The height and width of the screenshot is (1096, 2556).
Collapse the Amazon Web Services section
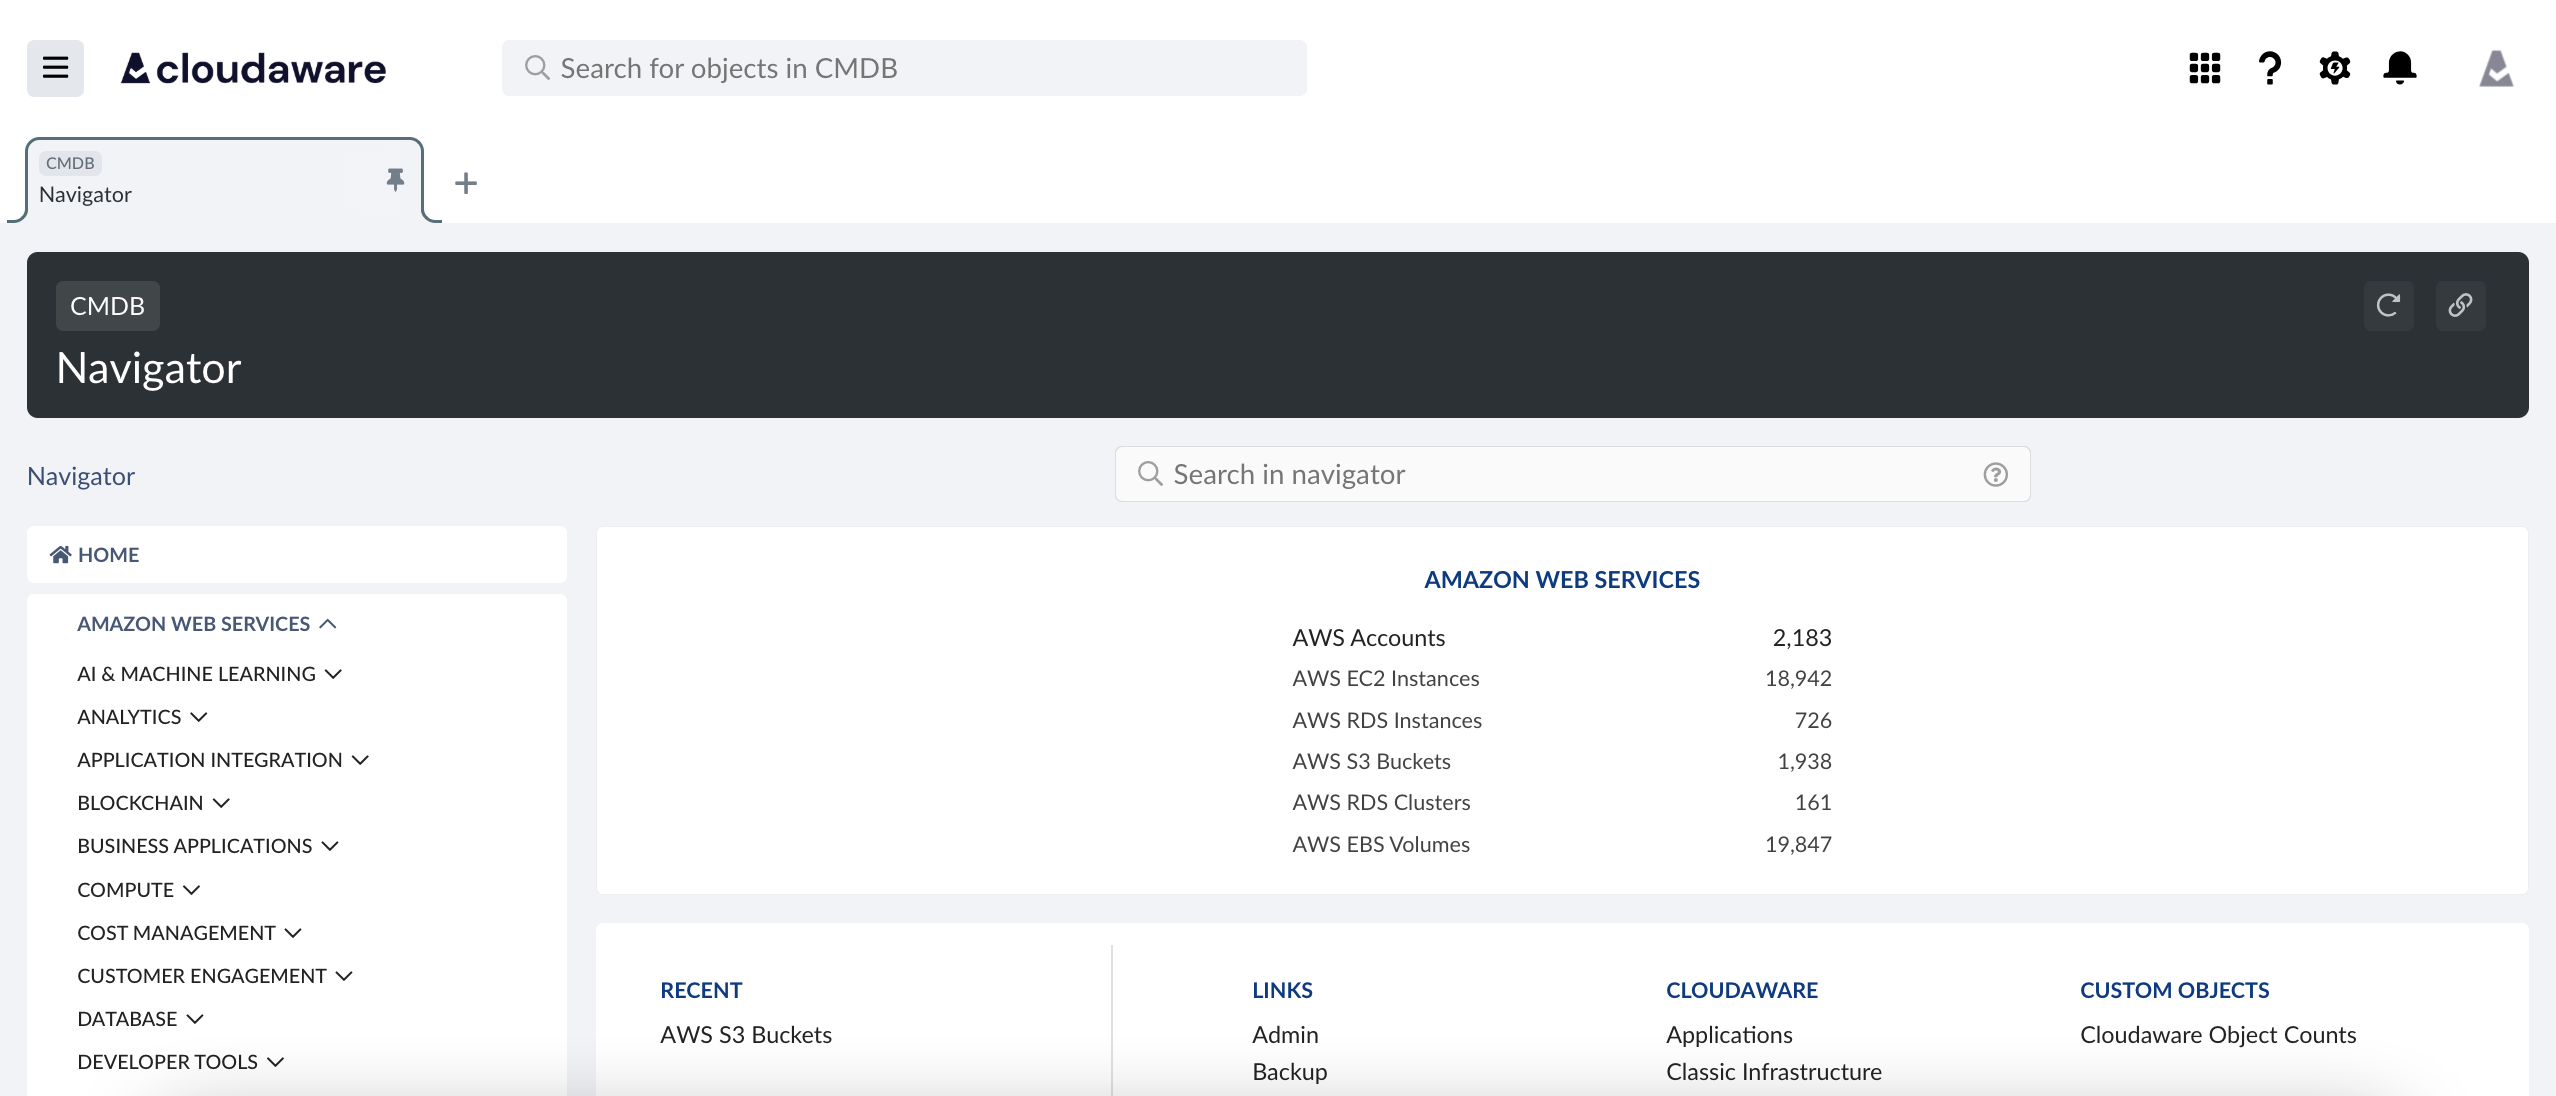click(x=206, y=624)
